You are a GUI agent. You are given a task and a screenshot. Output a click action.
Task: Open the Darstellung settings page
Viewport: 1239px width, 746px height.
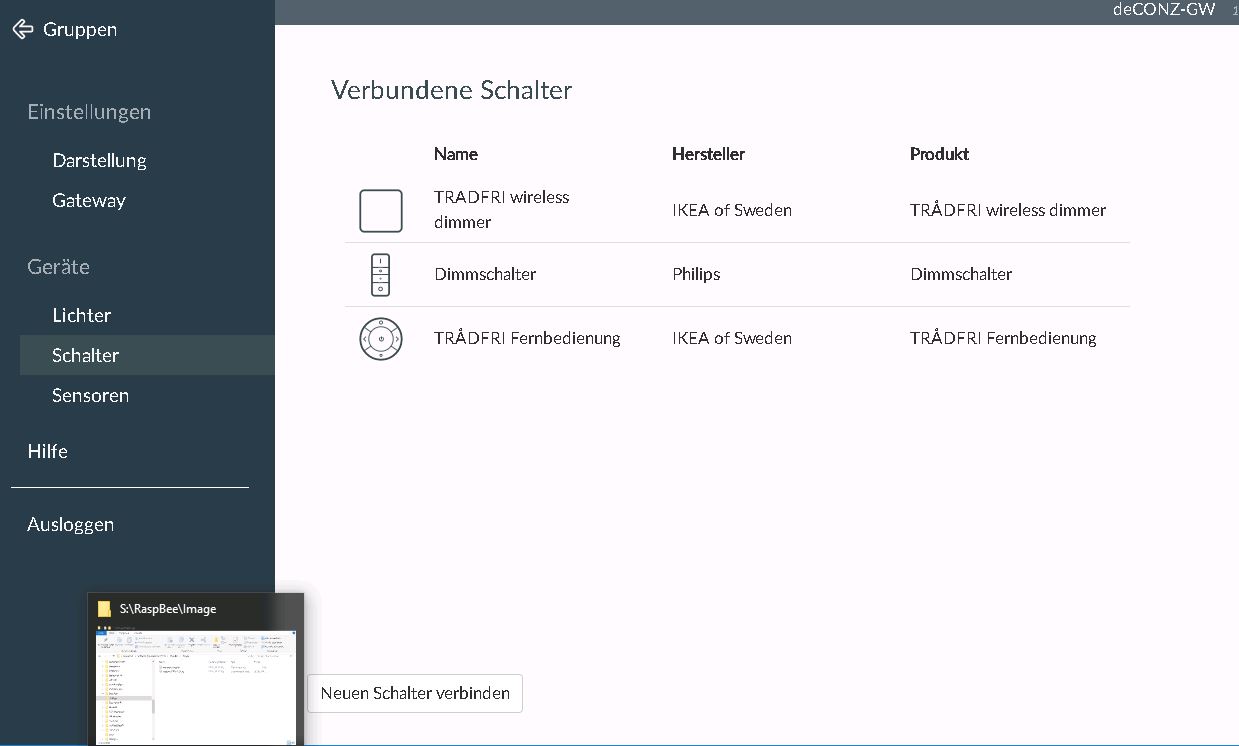point(99,160)
